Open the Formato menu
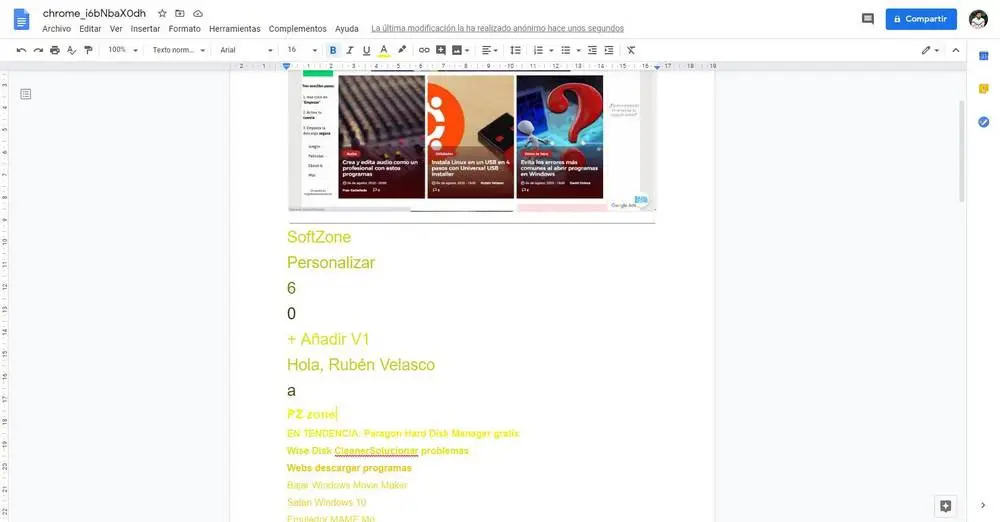 click(184, 29)
